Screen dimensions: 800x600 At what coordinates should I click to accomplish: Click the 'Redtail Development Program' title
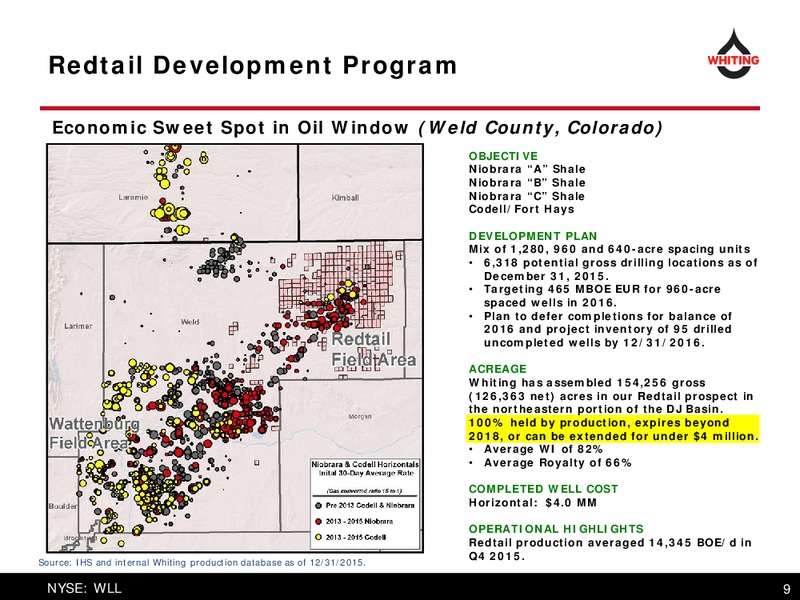(253, 65)
